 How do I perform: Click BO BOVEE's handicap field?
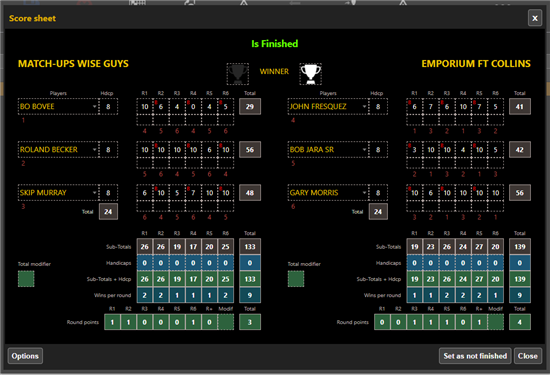tap(108, 106)
